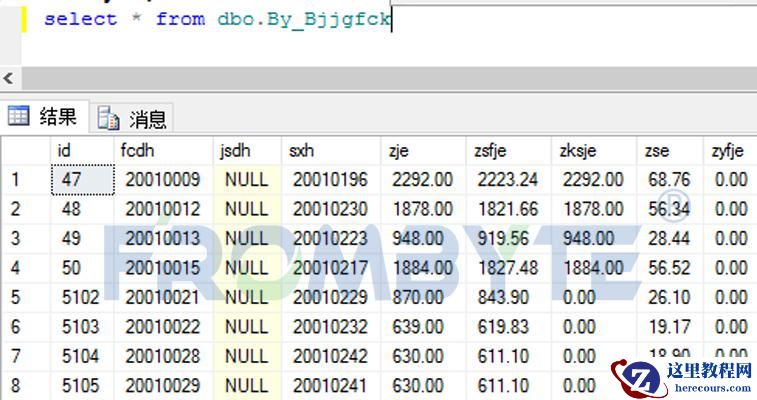Click fcdh cell 20010009
Viewport: 757px width, 400px height.
pyautogui.click(x=164, y=179)
